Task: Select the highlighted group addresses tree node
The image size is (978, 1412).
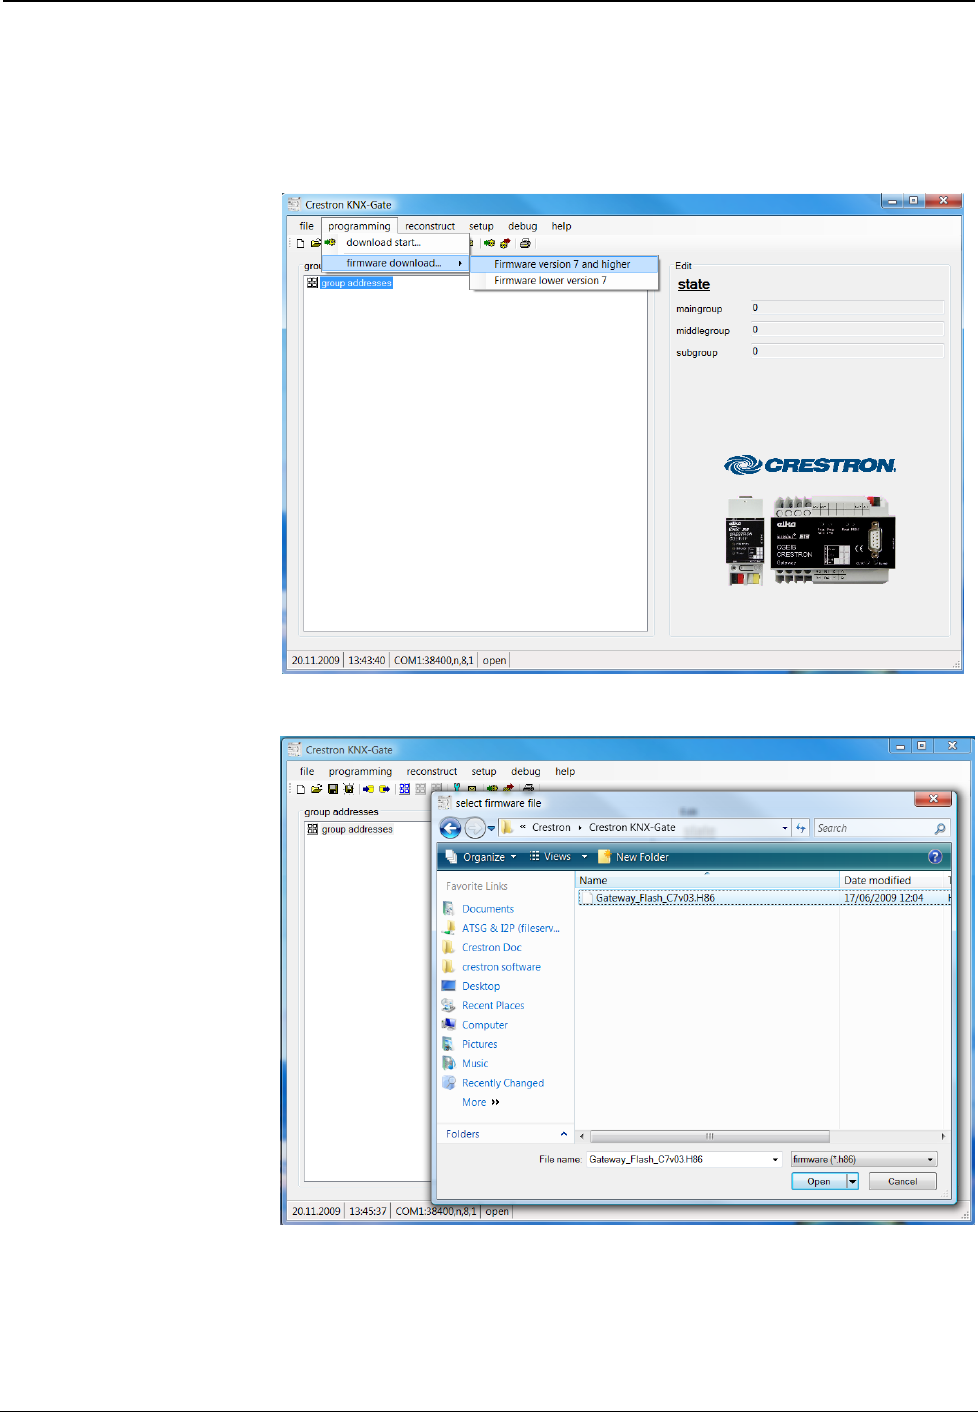Action: point(357,283)
